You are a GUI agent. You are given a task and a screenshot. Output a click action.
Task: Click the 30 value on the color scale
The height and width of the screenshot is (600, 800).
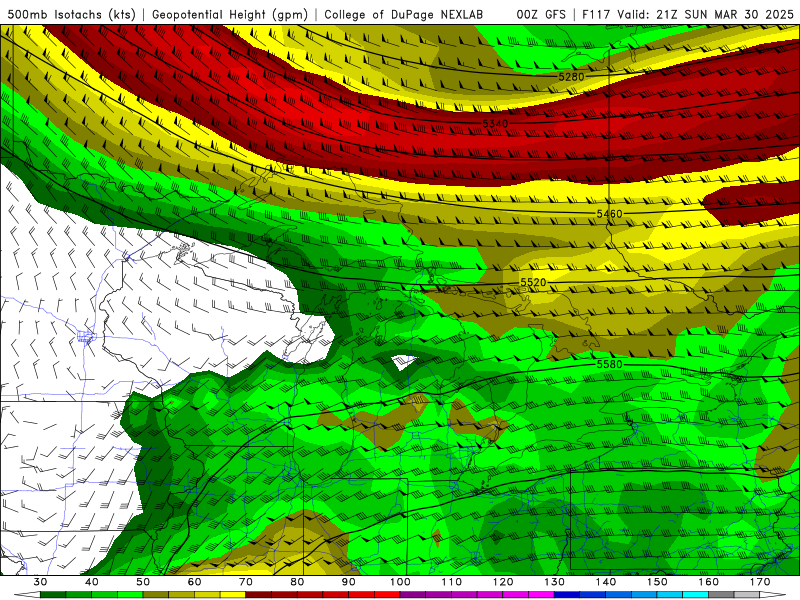click(x=40, y=582)
